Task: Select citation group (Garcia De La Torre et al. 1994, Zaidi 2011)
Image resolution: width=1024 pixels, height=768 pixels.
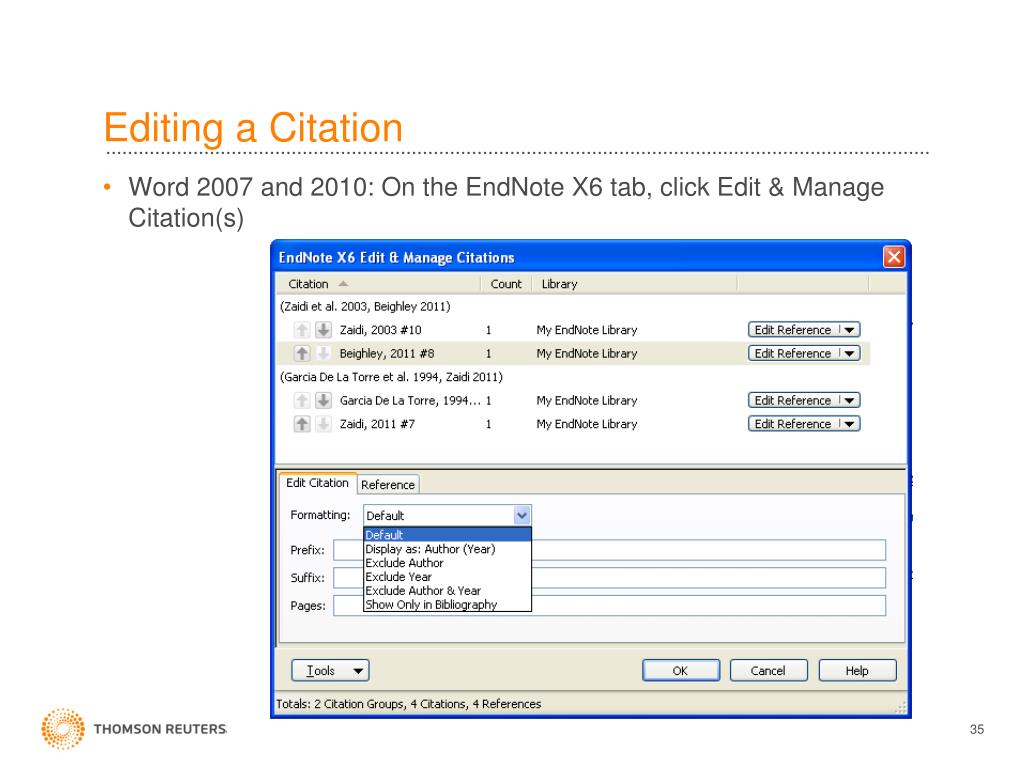Action: coord(391,377)
